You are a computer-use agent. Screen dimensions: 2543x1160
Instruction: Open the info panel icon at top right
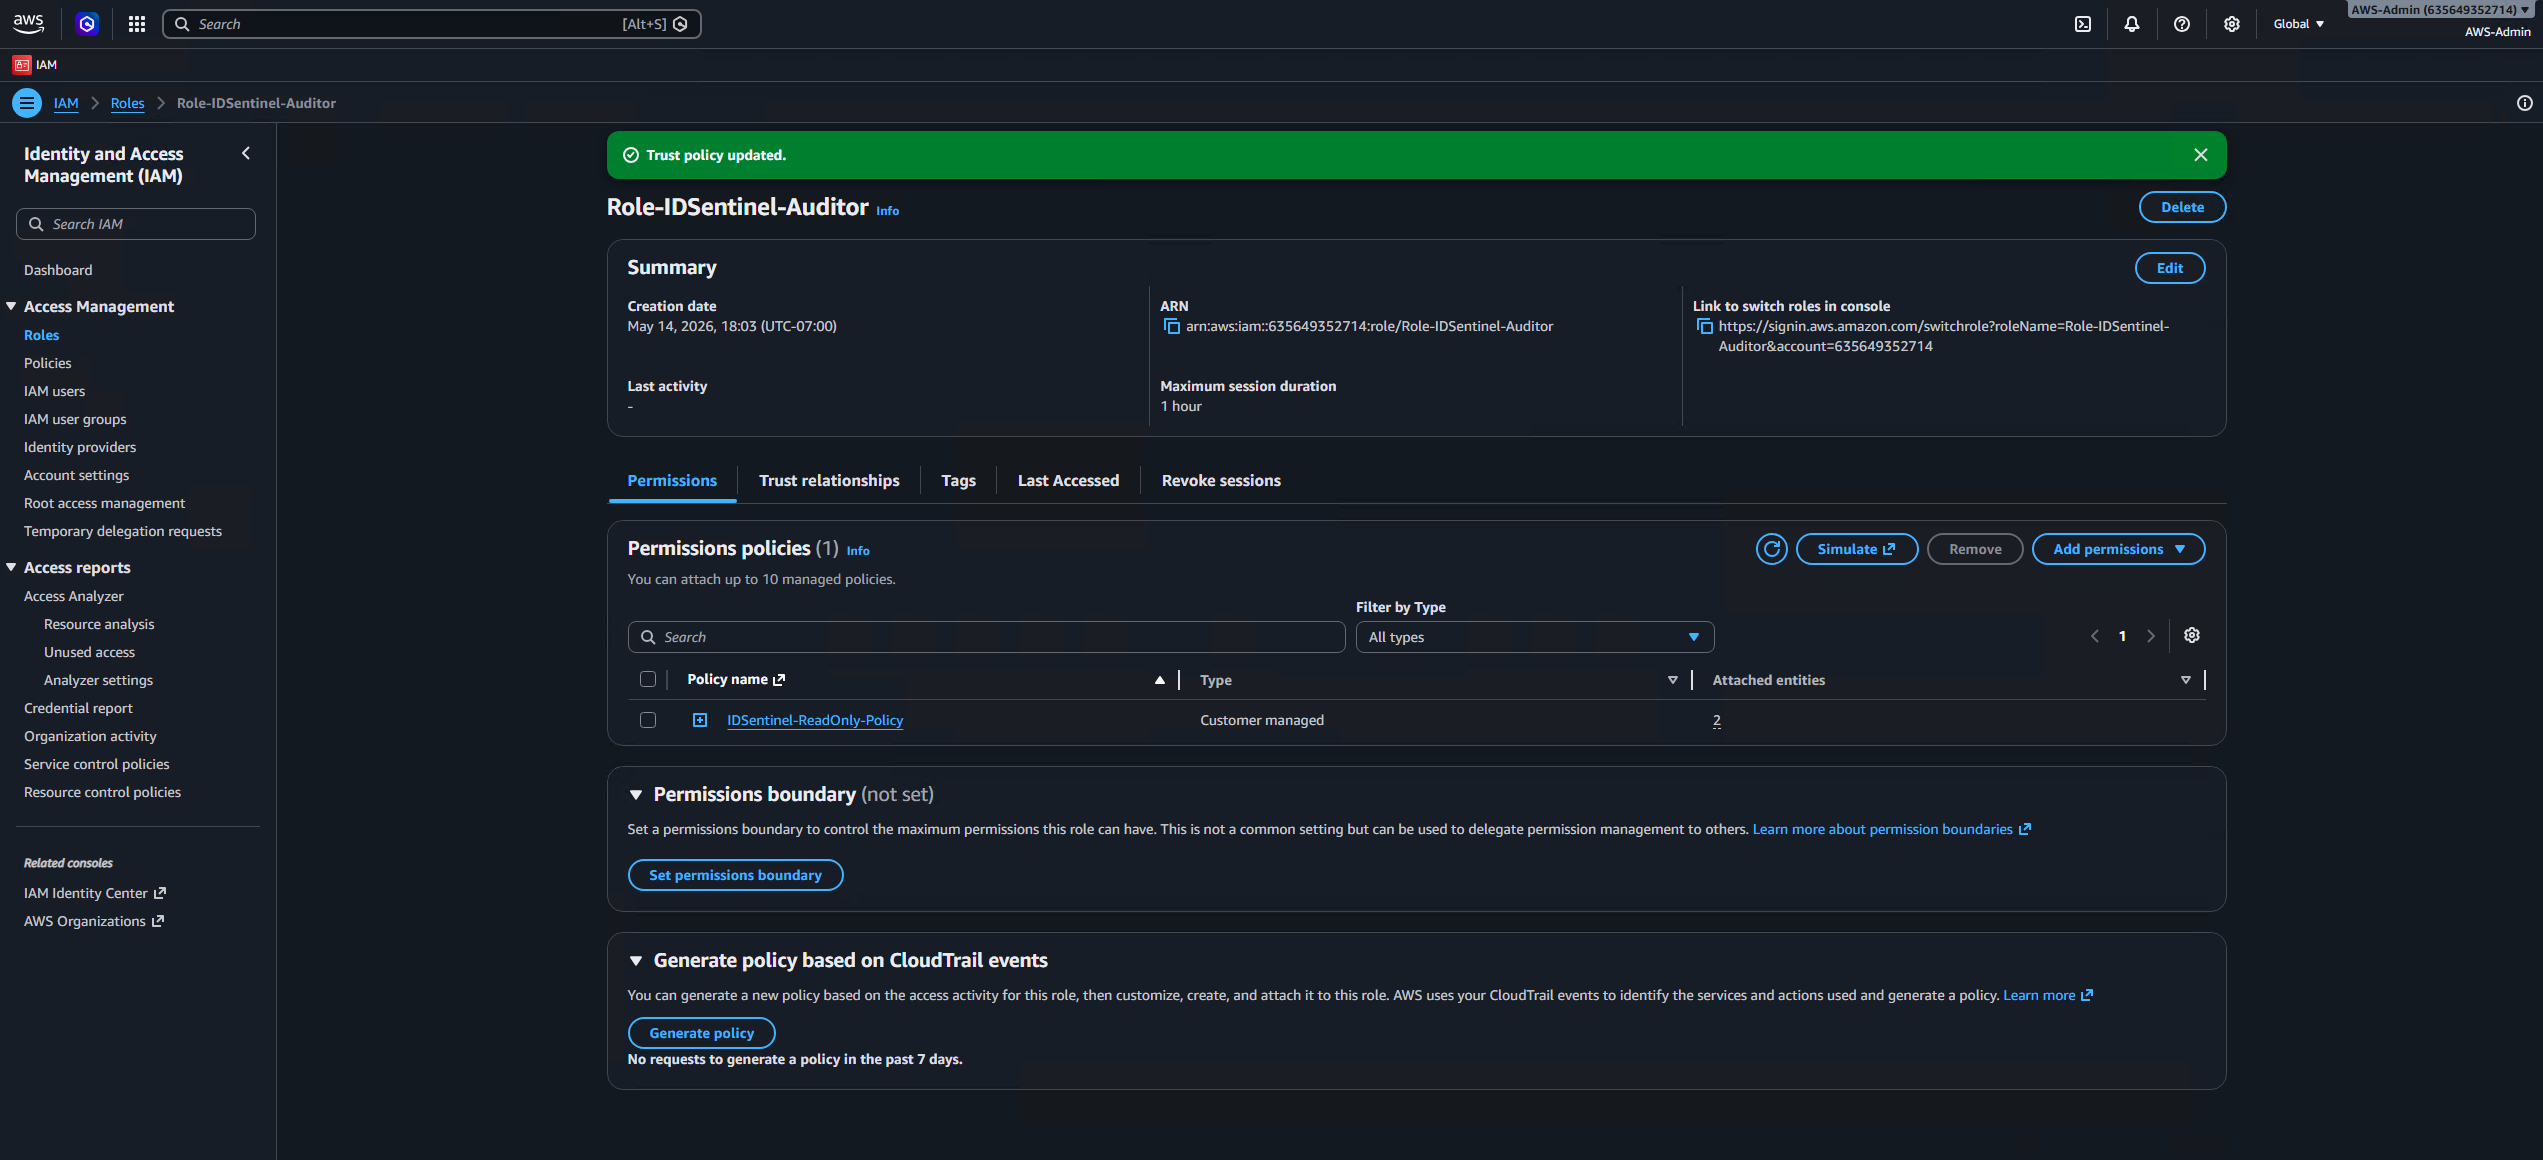[2524, 103]
